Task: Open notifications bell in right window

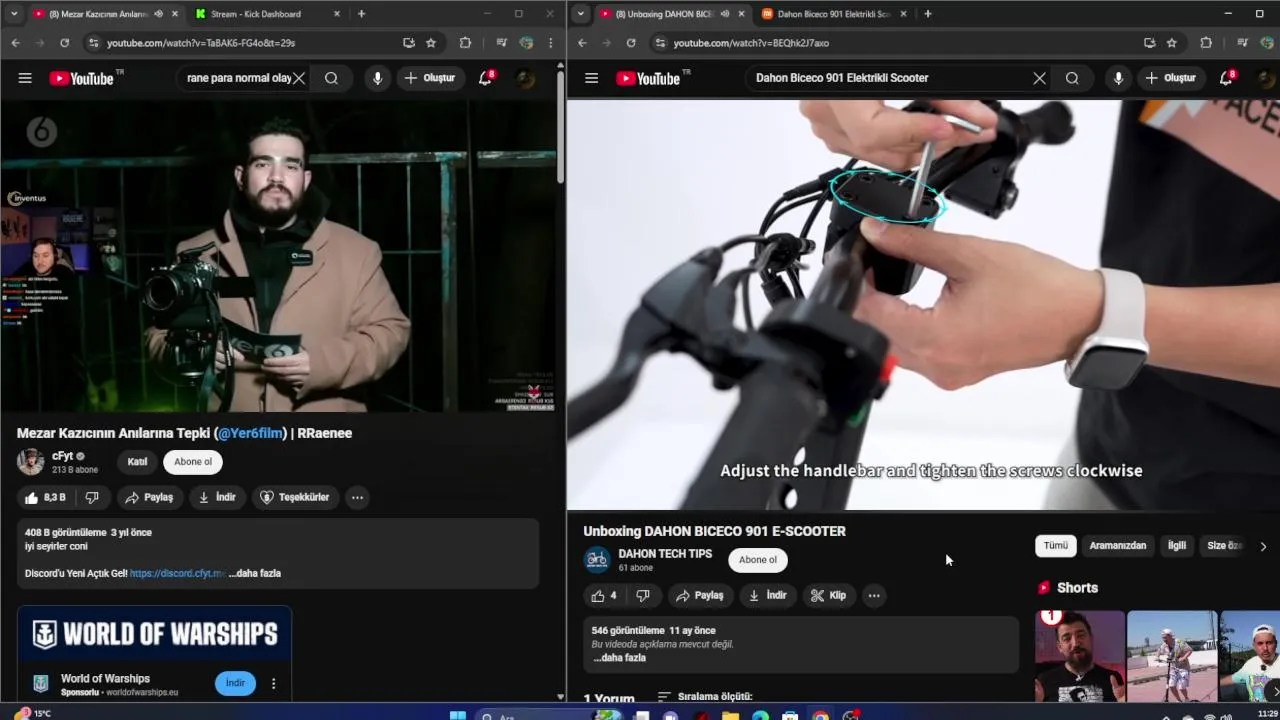Action: click(x=1226, y=78)
